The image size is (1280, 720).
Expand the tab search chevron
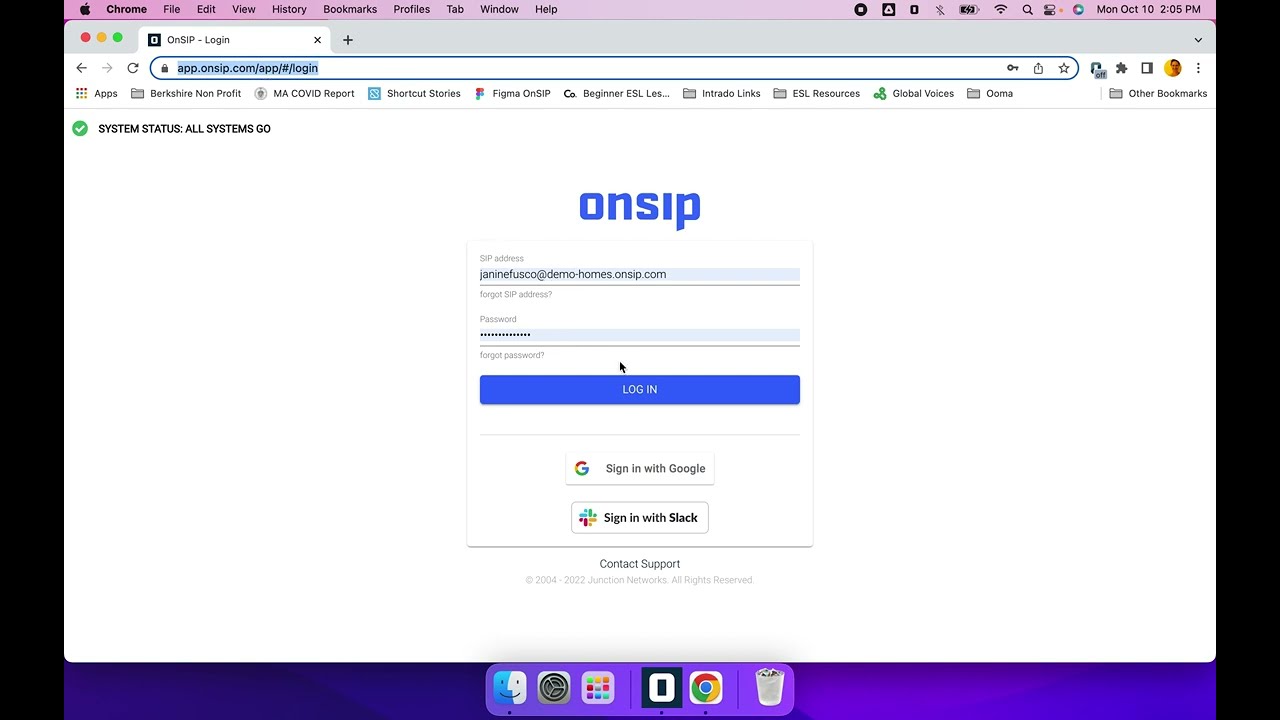point(1198,40)
